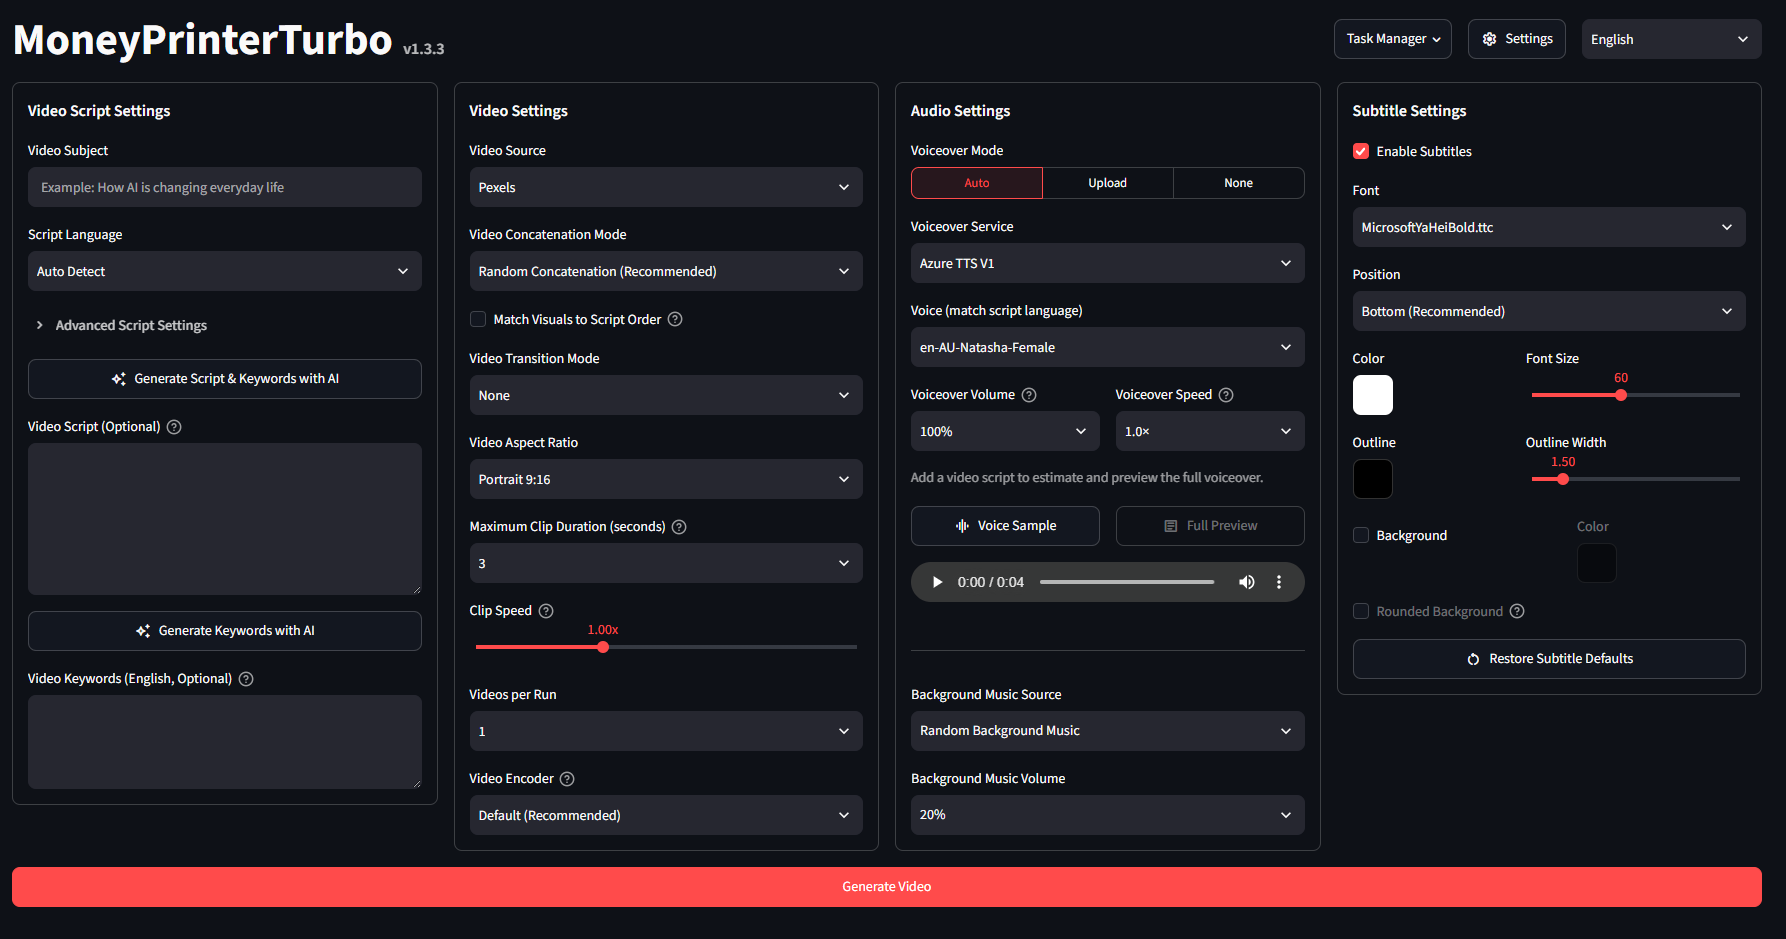Click the Full Preview button

[1210, 526]
